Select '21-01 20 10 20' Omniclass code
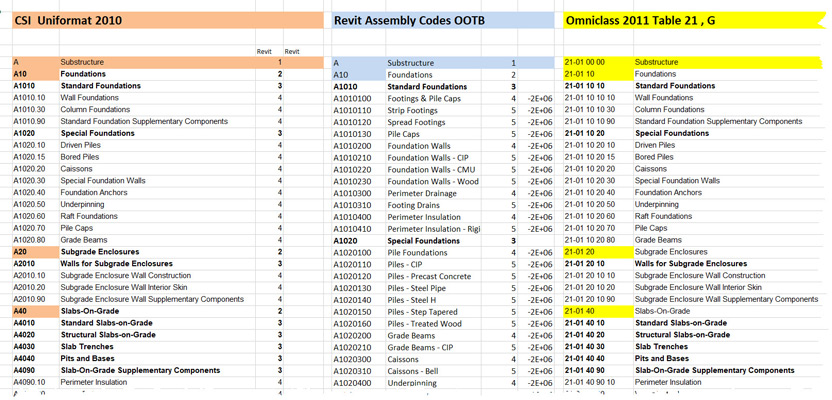This screenshot has height=400, width=832. 599,288
